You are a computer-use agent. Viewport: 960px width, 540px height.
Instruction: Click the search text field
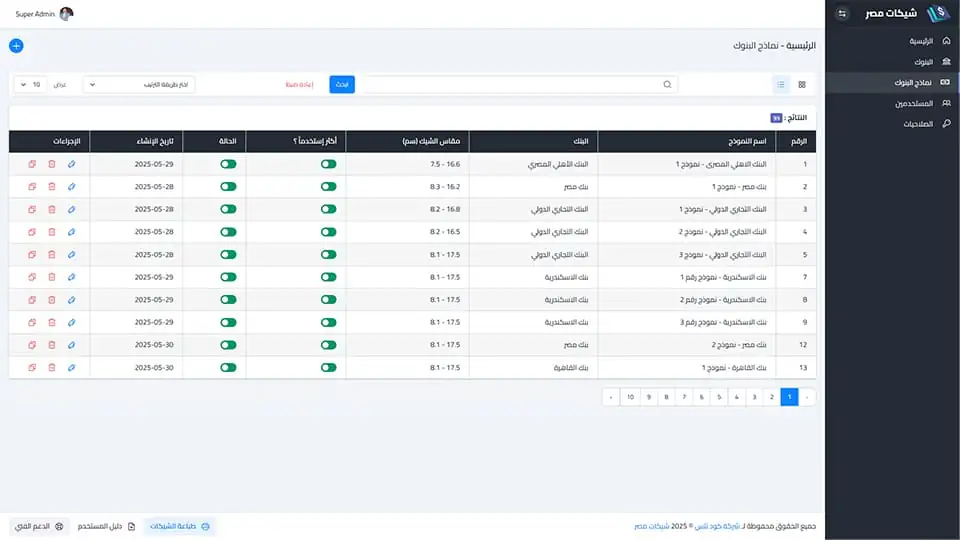point(520,84)
